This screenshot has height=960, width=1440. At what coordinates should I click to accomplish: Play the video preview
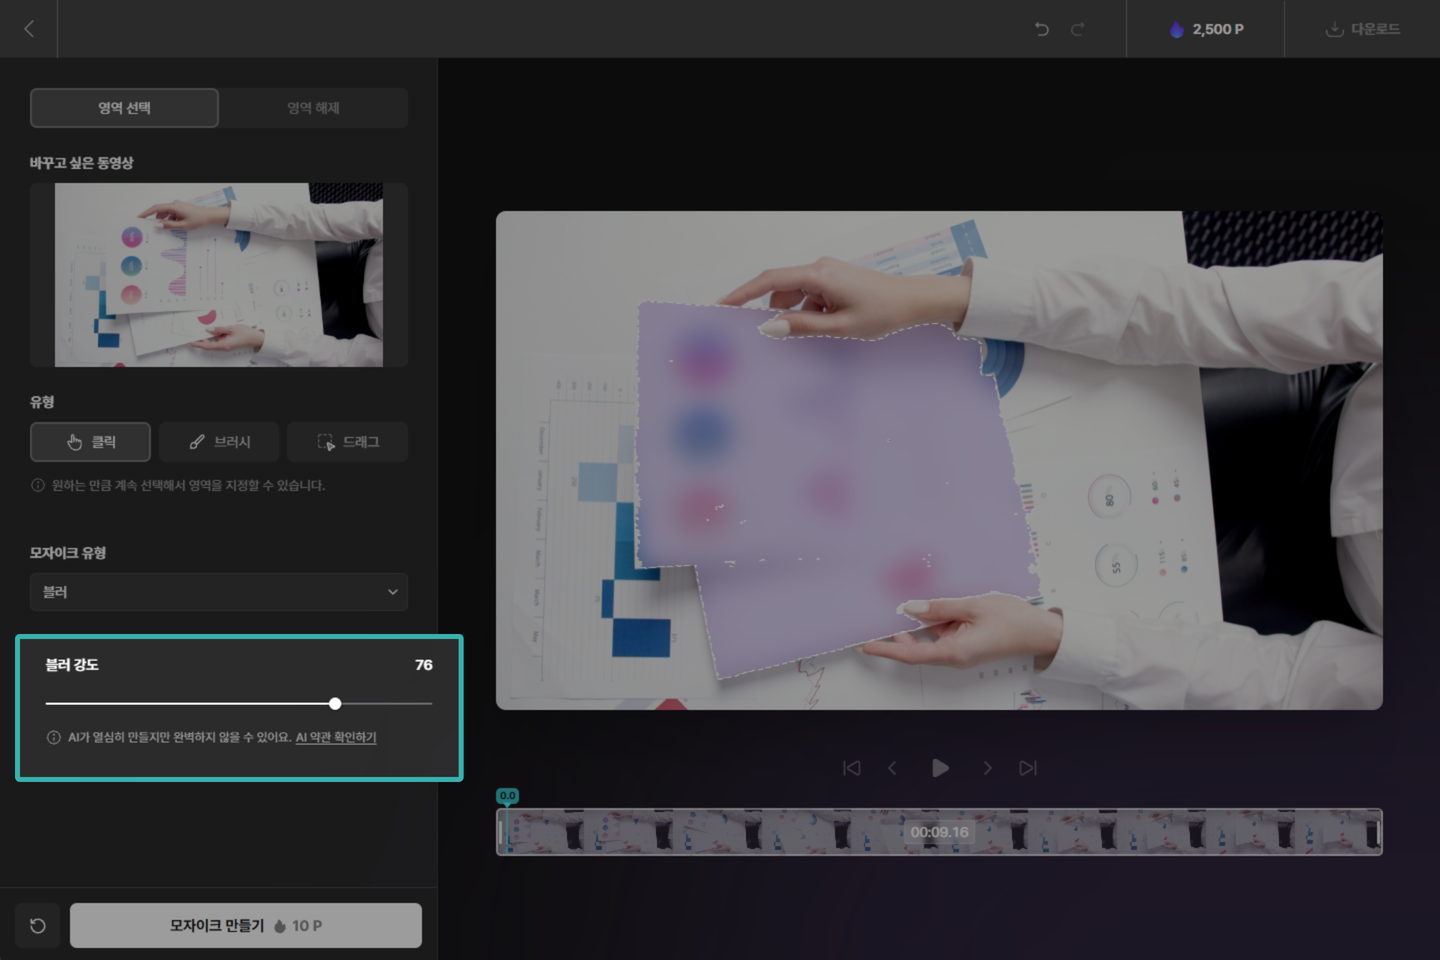(x=940, y=768)
